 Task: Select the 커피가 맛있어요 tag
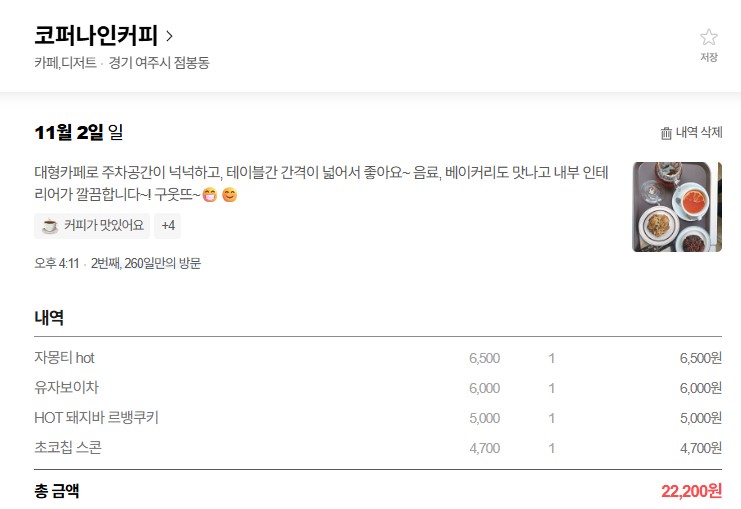coord(104,226)
